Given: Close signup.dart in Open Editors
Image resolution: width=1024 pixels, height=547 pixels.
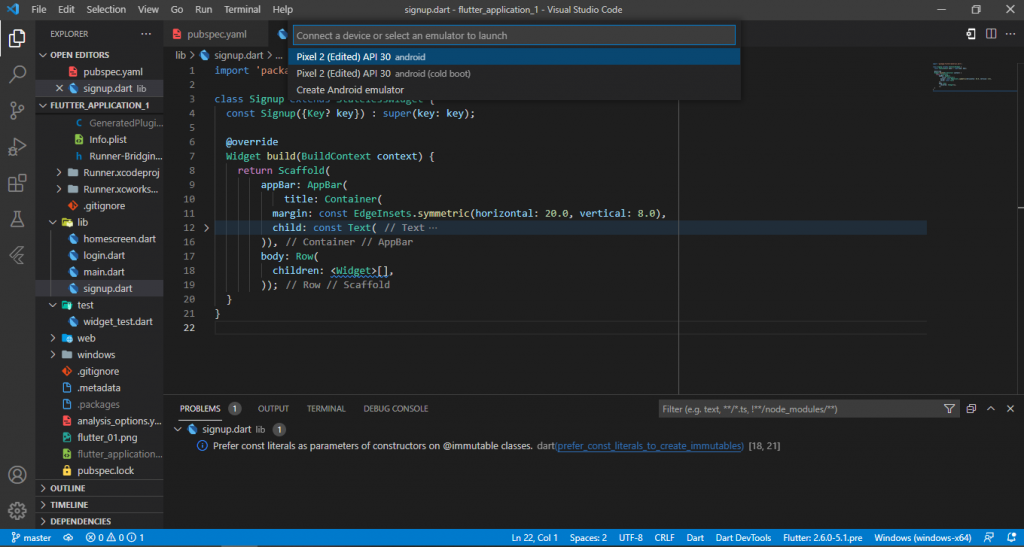Looking at the screenshot, I should tap(59, 88).
